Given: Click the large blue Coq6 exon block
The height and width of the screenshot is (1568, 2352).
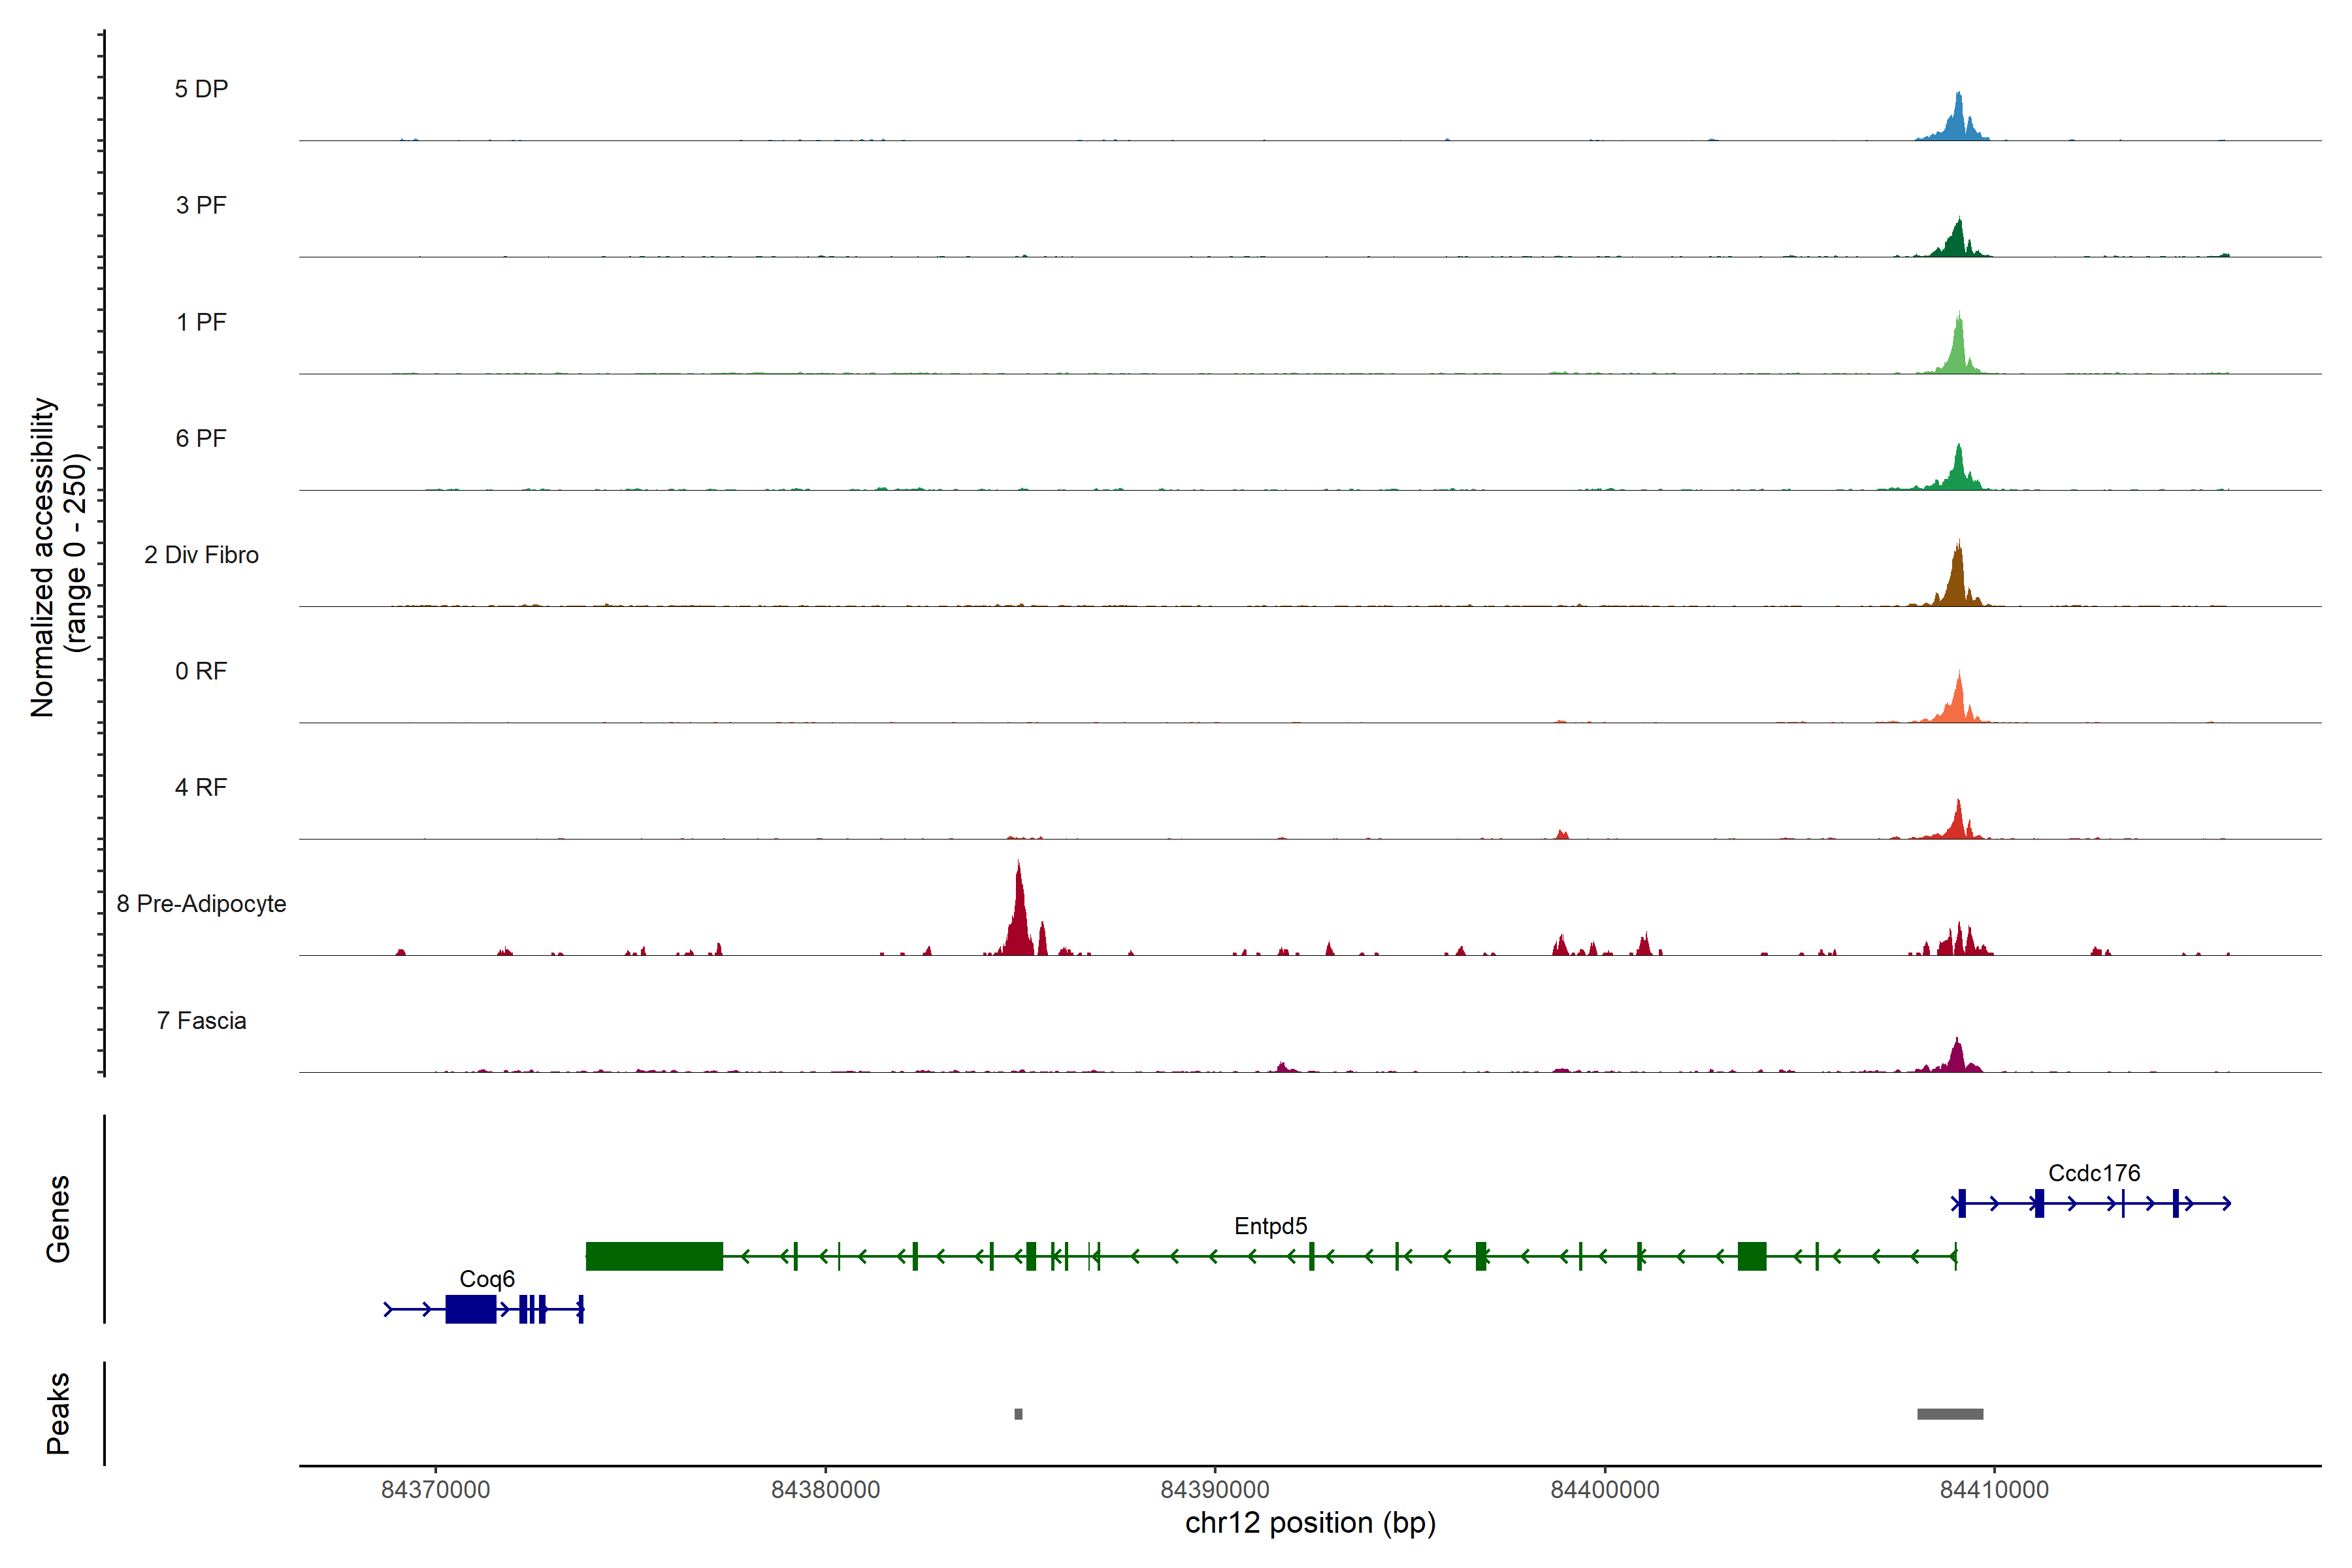Looking at the screenshot, I should pyautogui.click(x=470, y=1309).
